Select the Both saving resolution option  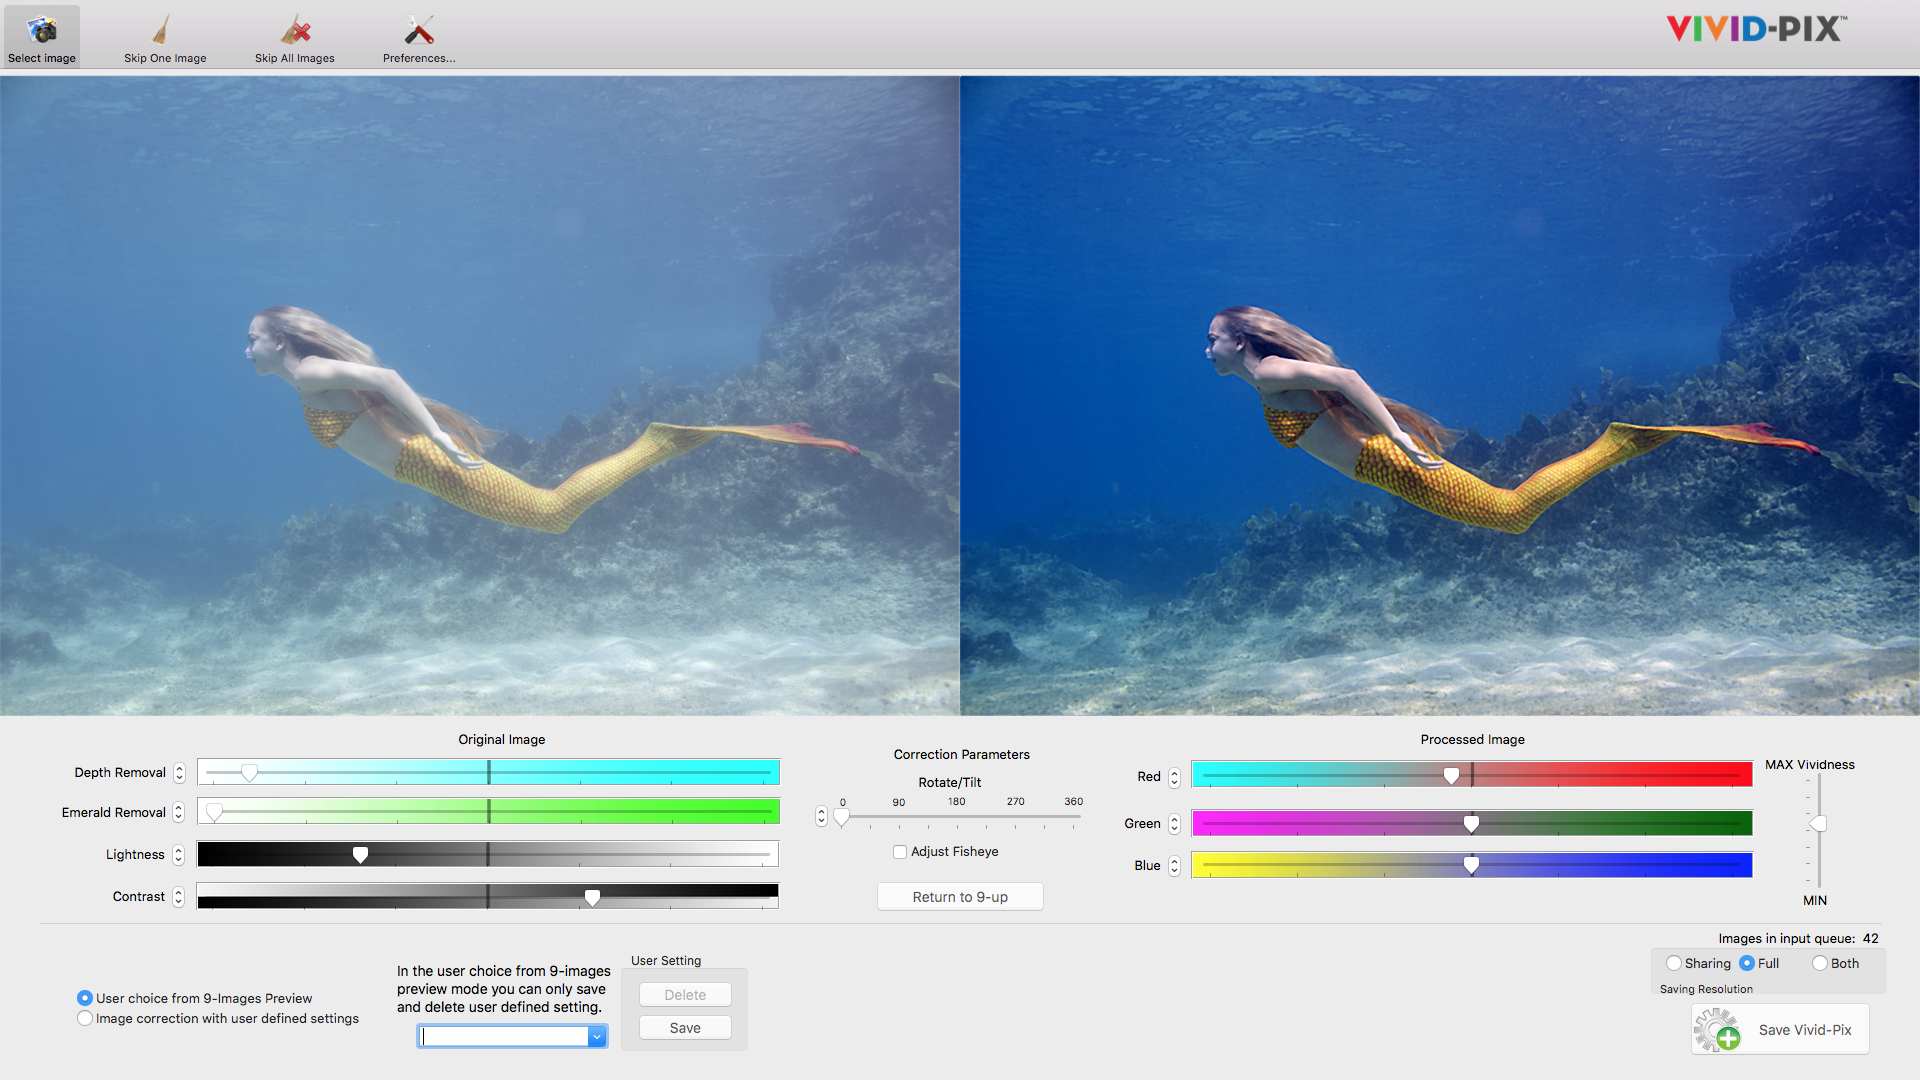[1820, 963]
